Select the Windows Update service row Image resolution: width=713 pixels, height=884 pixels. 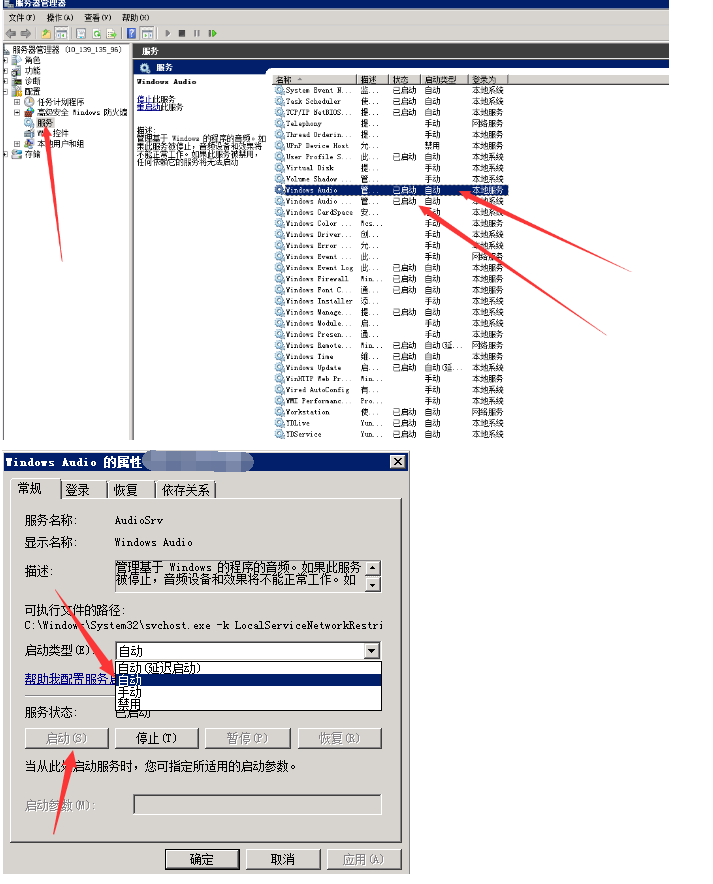313,368
